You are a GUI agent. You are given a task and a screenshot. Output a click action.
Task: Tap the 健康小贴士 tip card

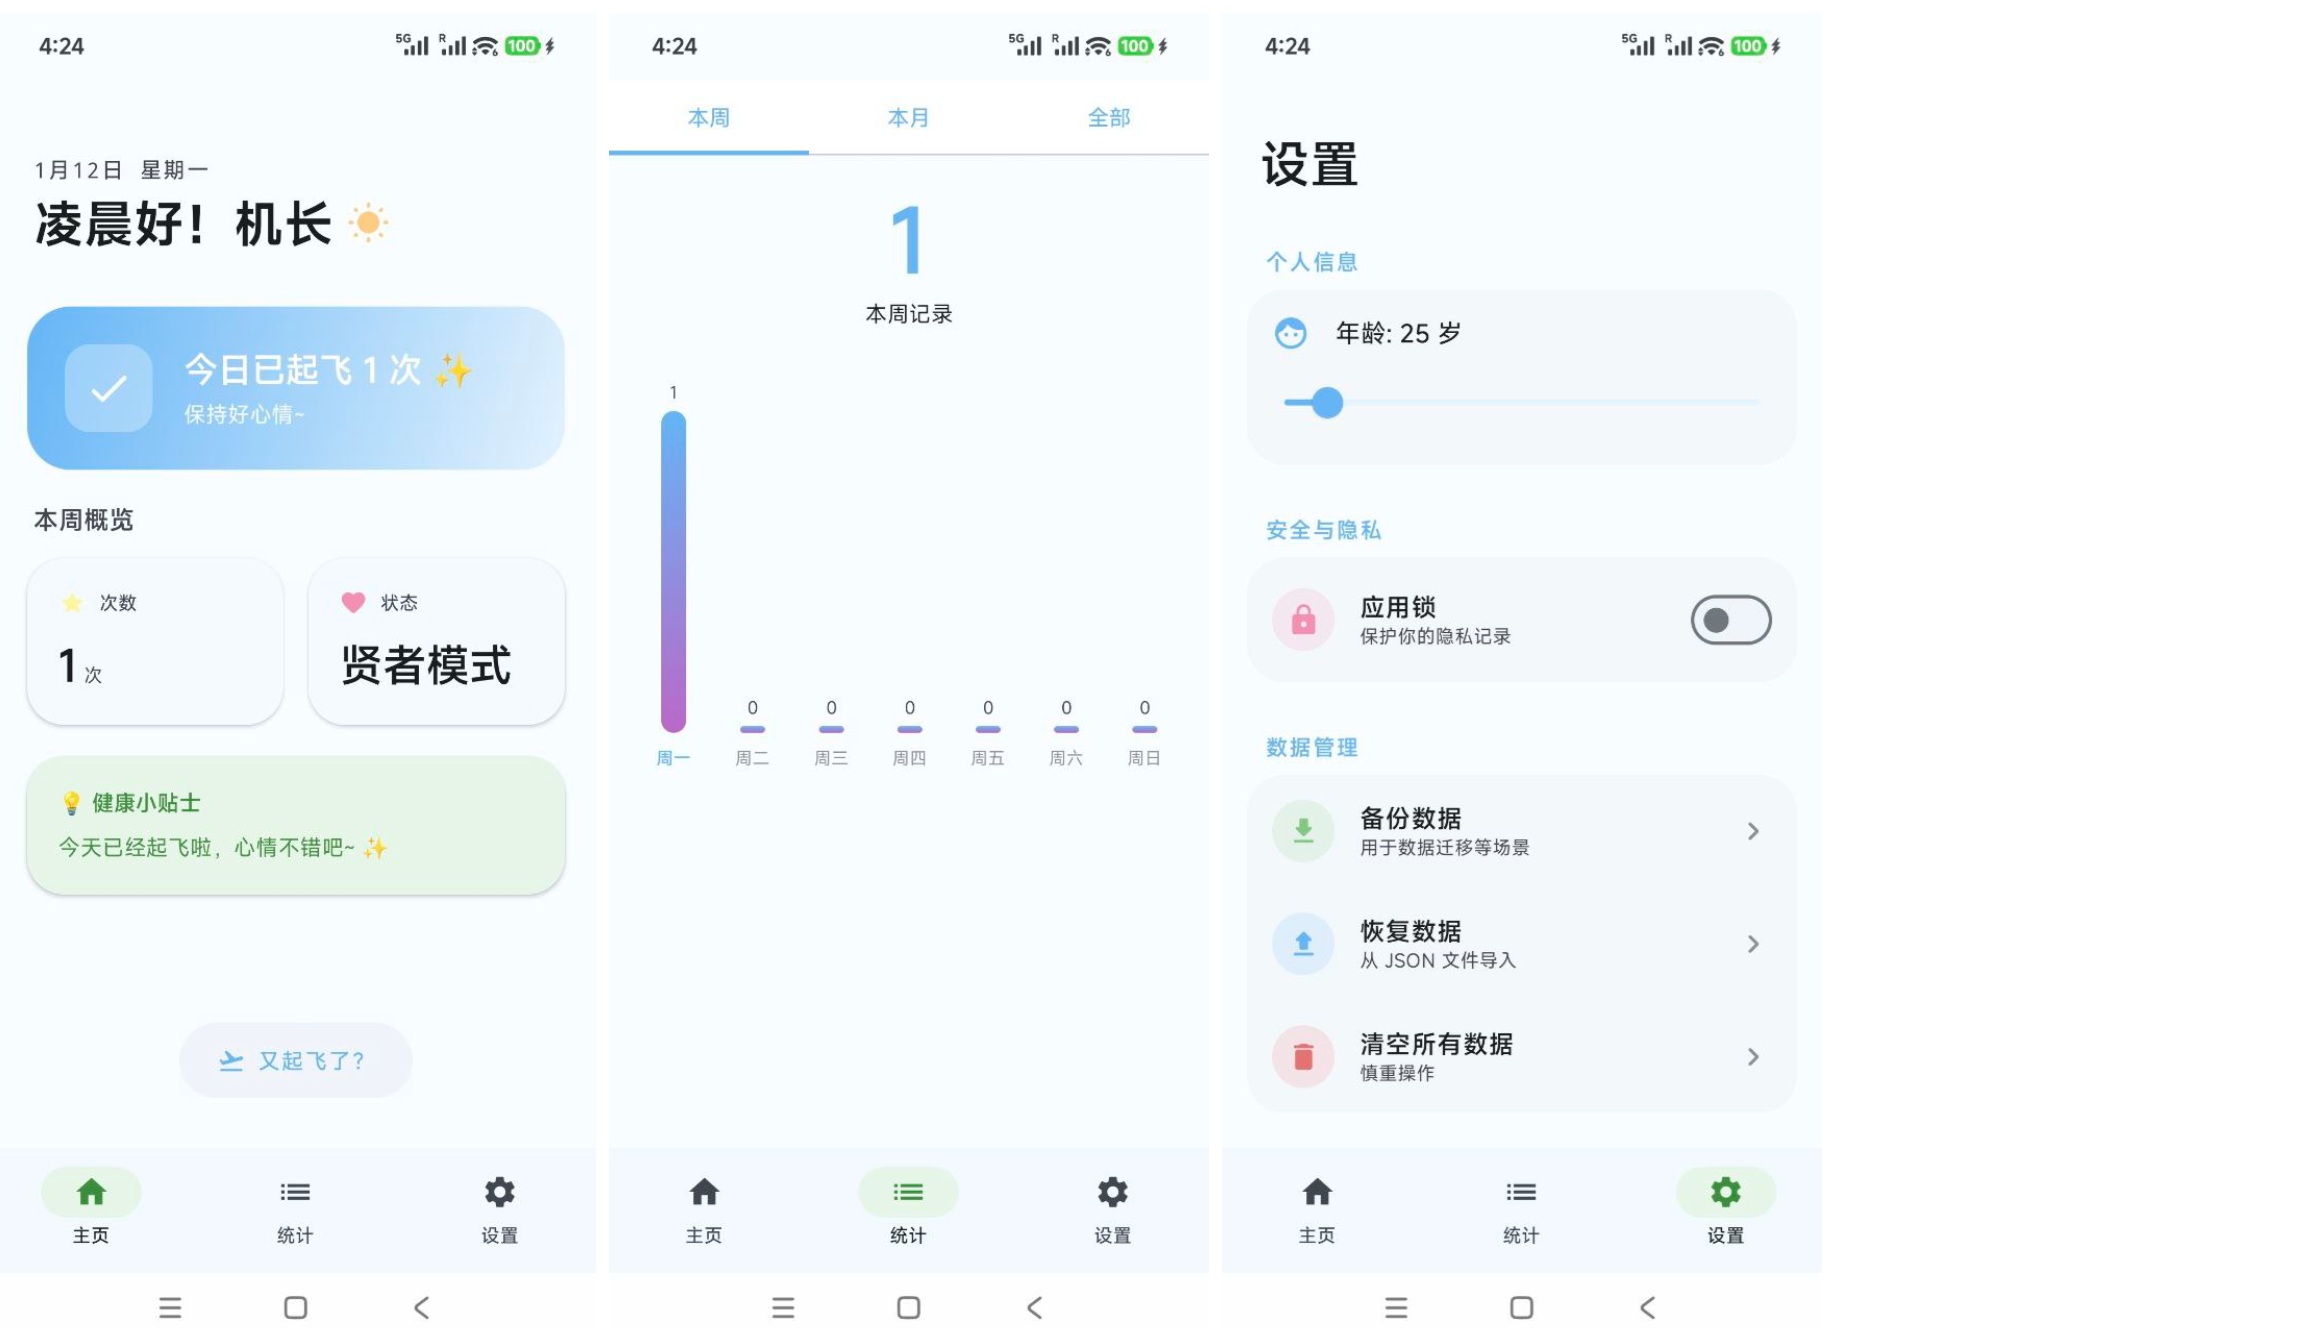(296, 825)
